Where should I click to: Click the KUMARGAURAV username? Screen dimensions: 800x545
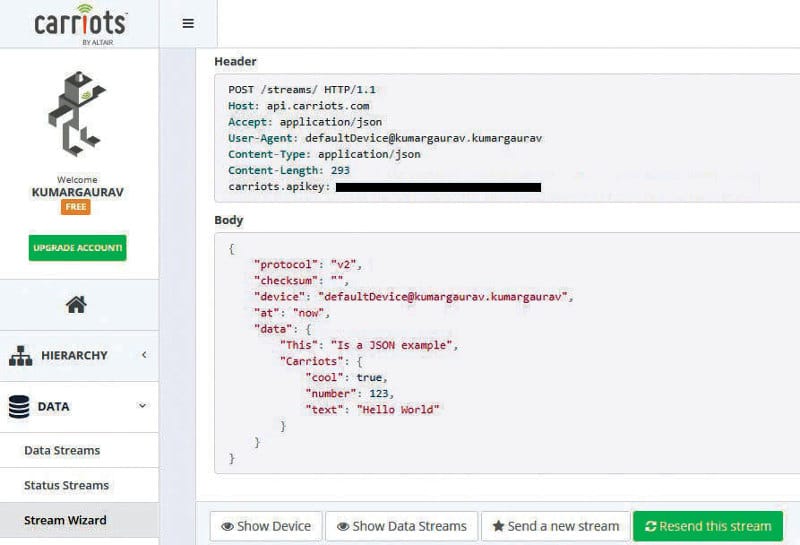pyautogui.click(x=77, y=191)
